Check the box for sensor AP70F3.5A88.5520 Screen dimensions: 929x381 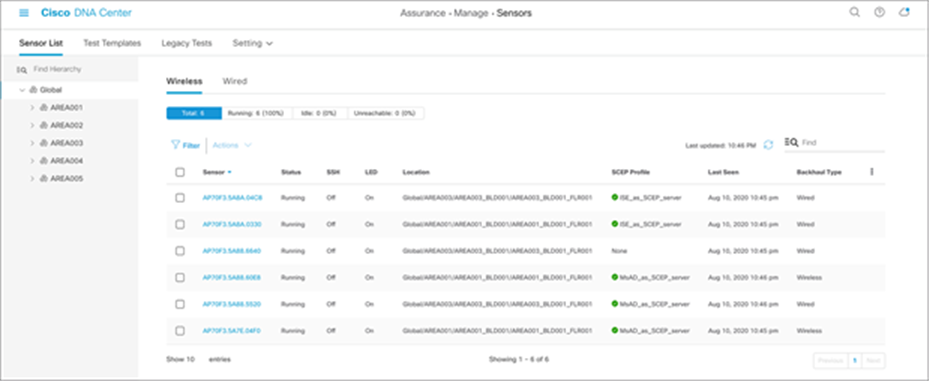pyautogui.click(x=180, y=304)
